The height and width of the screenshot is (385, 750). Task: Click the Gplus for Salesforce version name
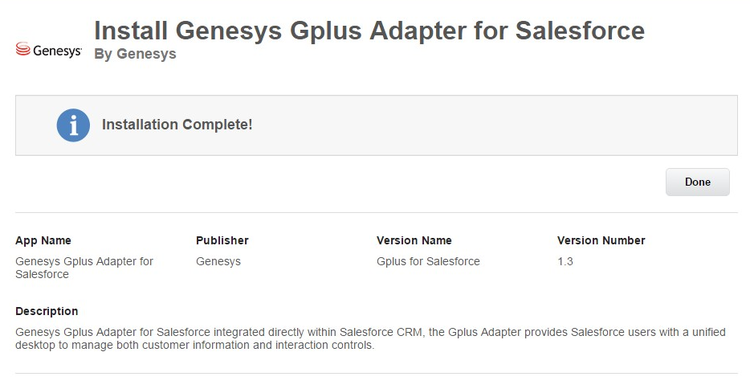[x=428, y=262]
